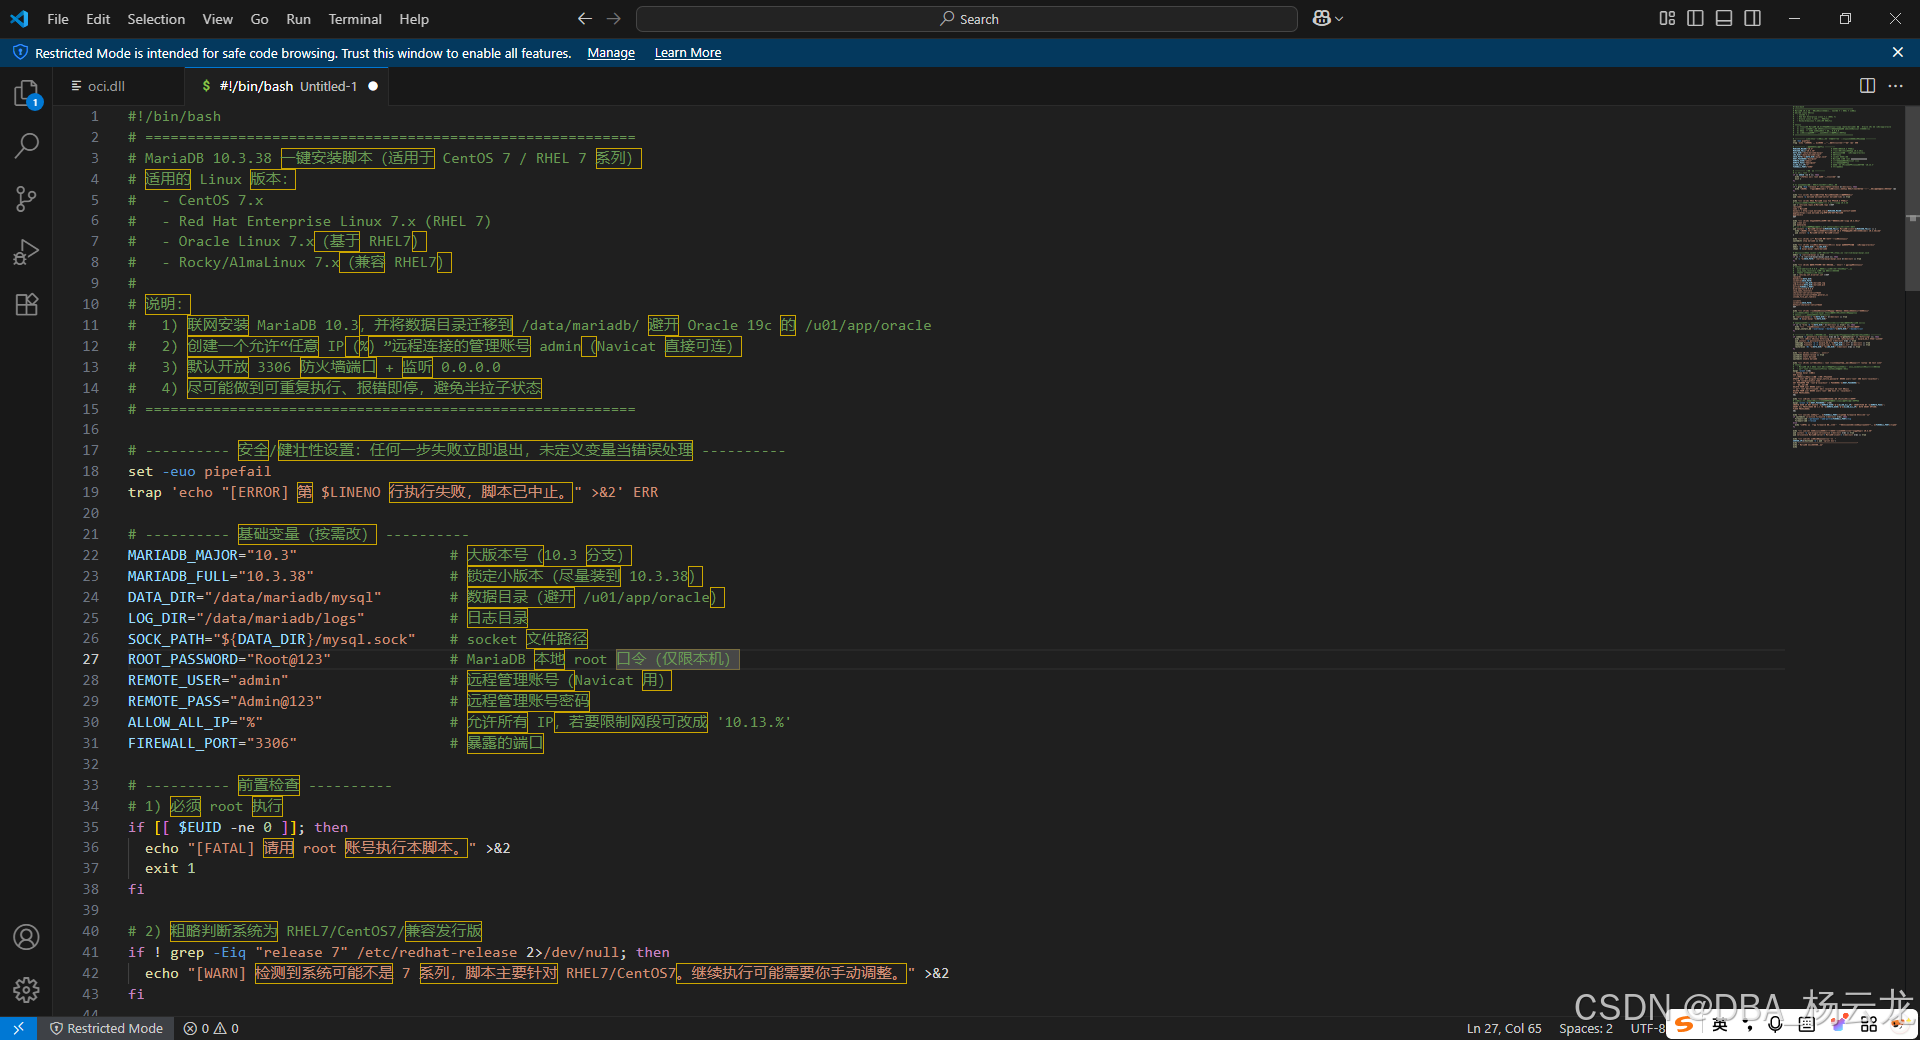The image size is (1920, 1040).
Task: Click the Sogou voice input microphone
Action: click(x=1775, y=1024)
